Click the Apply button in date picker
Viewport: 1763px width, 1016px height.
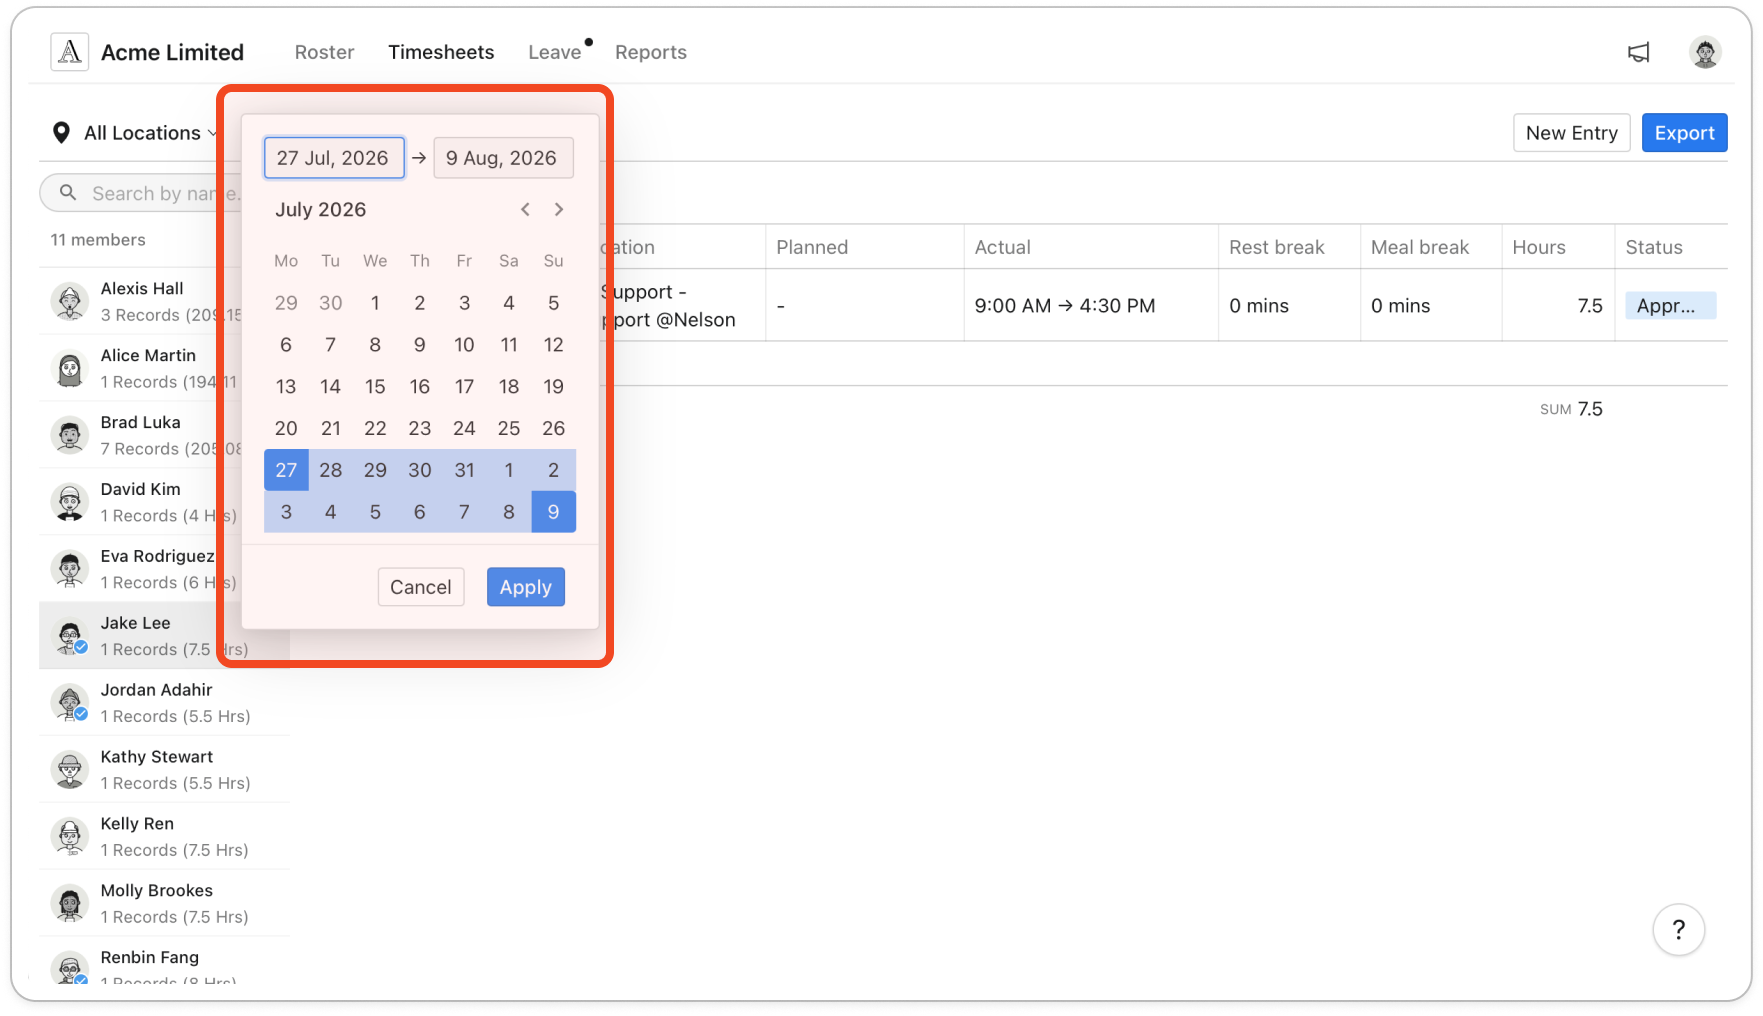click(526, 587)
